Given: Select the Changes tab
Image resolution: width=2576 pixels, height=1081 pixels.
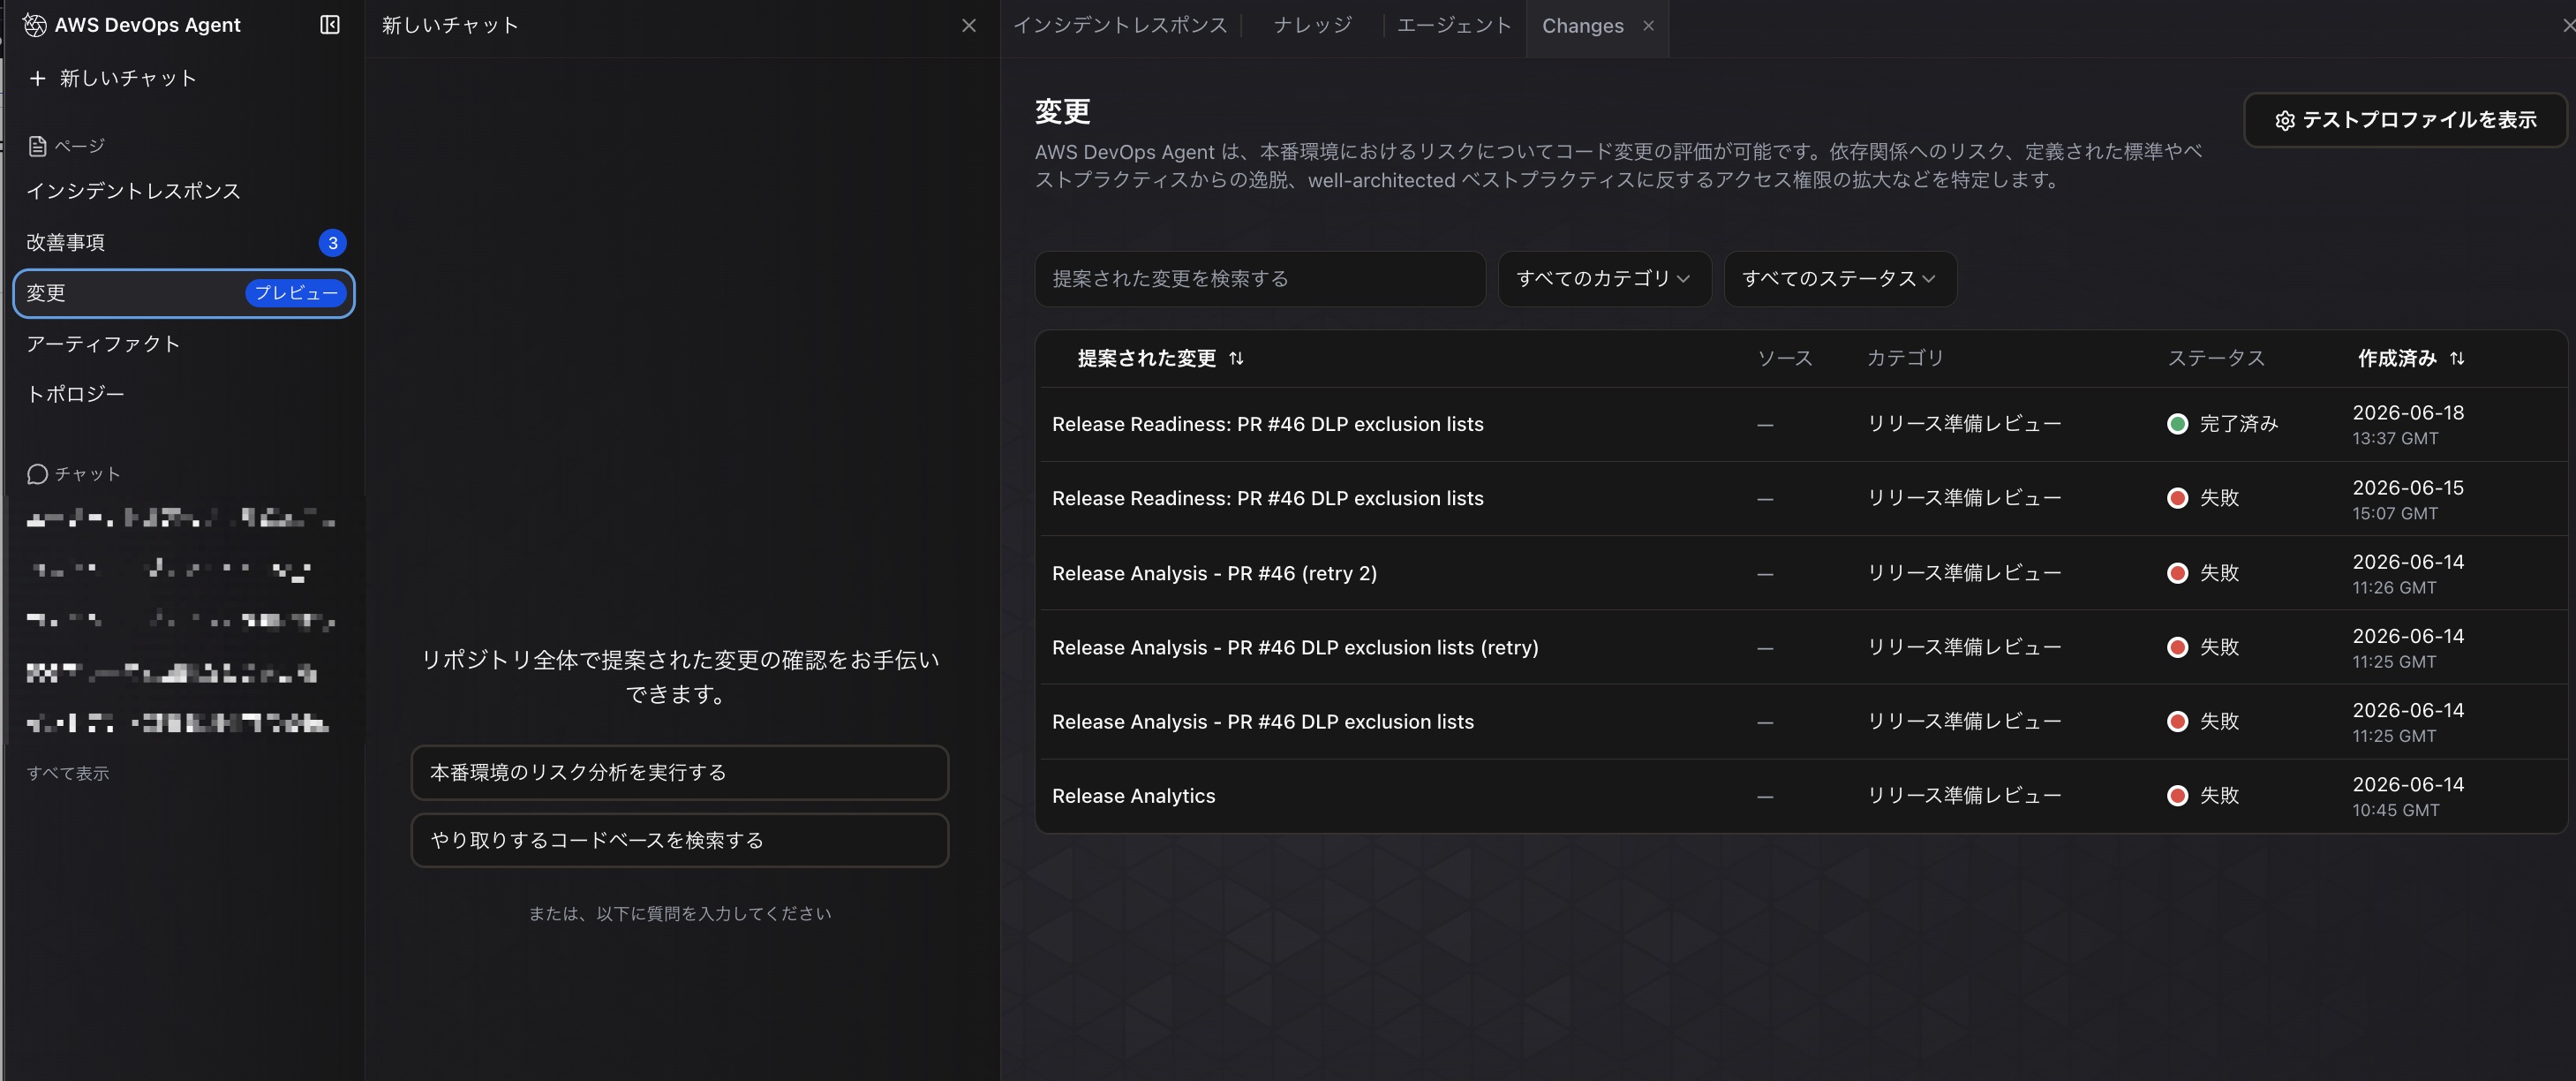Looking at the screenshot, I should (x=1582, y=26).
